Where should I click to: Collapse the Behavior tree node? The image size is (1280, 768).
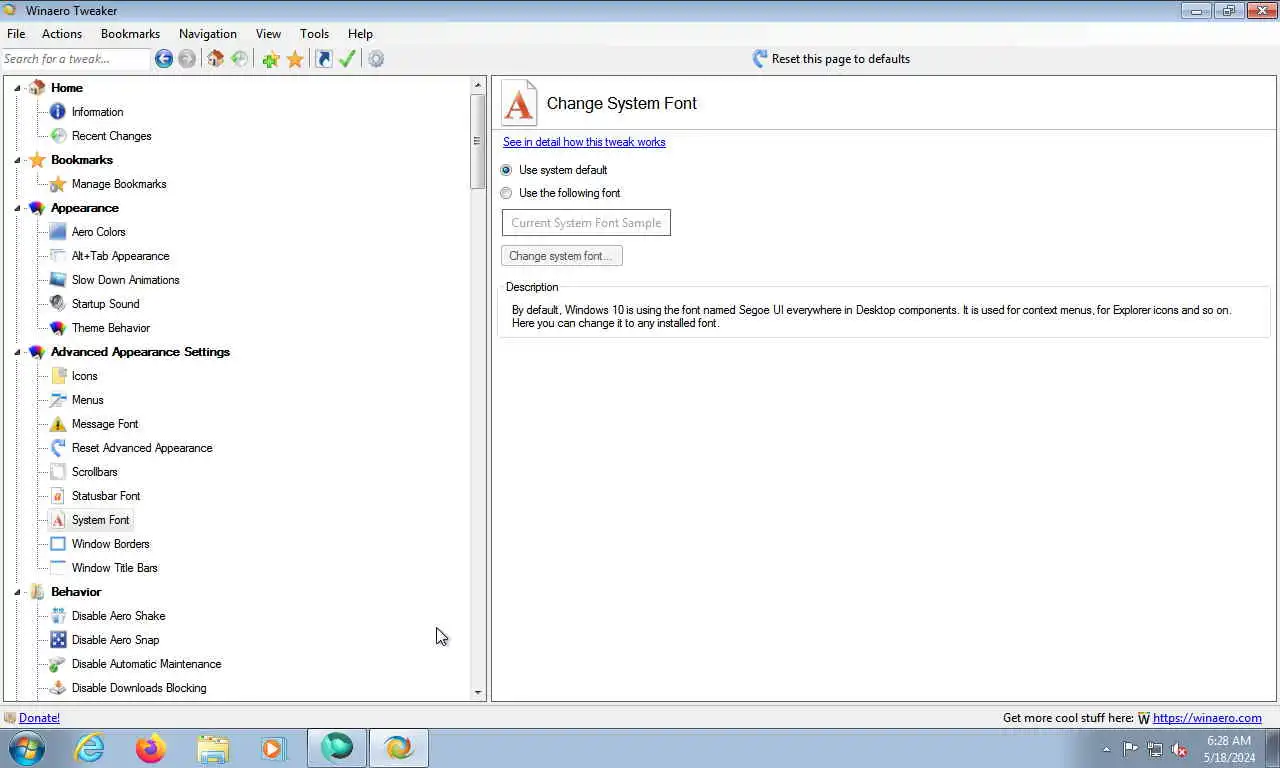click(x=18, y=592)
